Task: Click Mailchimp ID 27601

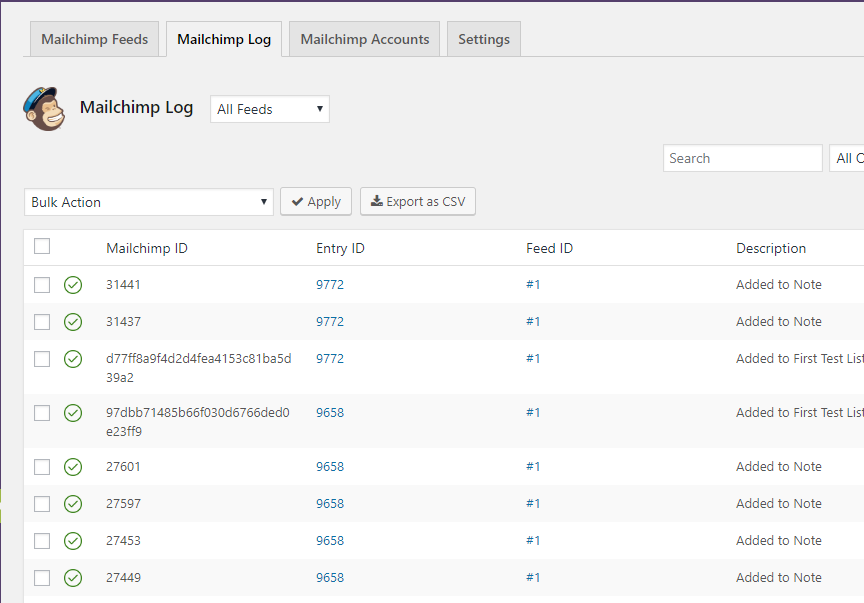Action: tap(123, 467)
